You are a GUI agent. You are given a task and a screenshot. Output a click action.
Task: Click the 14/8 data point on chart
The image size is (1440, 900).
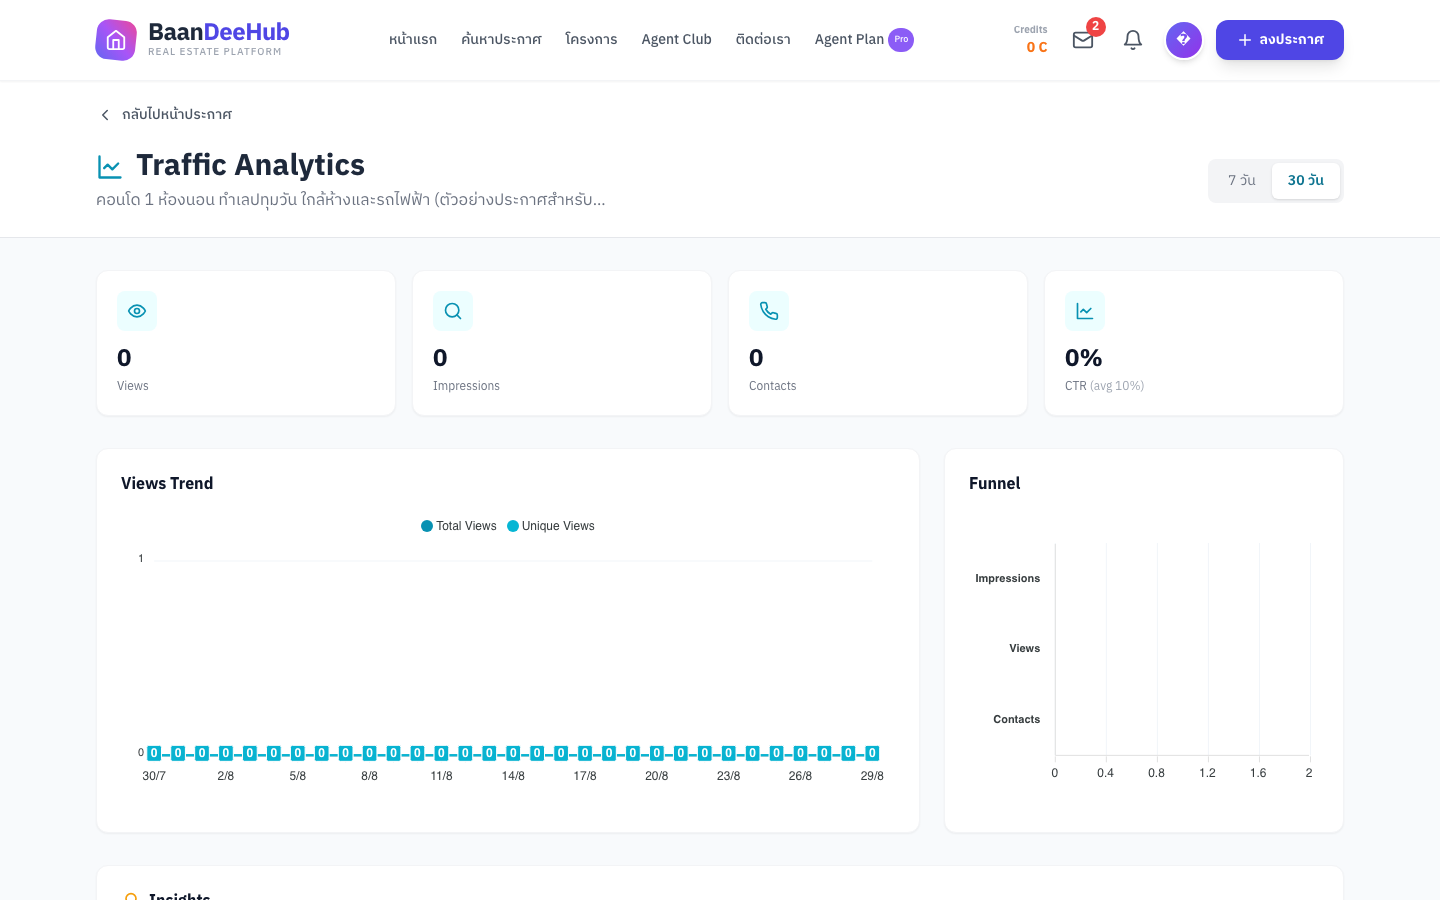click(x=513, y=753)
